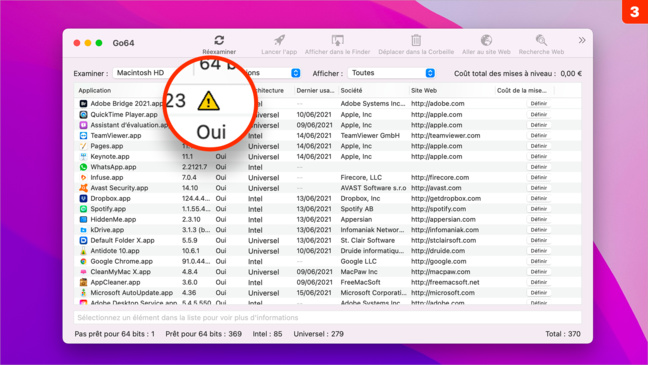Click 'Prêt pour 64 bits : 369' status

click(203, 334)
